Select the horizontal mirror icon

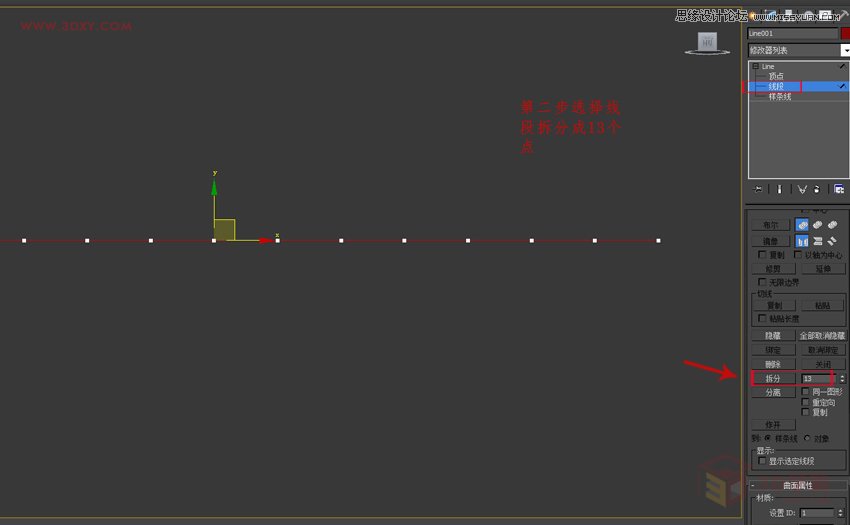802,241
